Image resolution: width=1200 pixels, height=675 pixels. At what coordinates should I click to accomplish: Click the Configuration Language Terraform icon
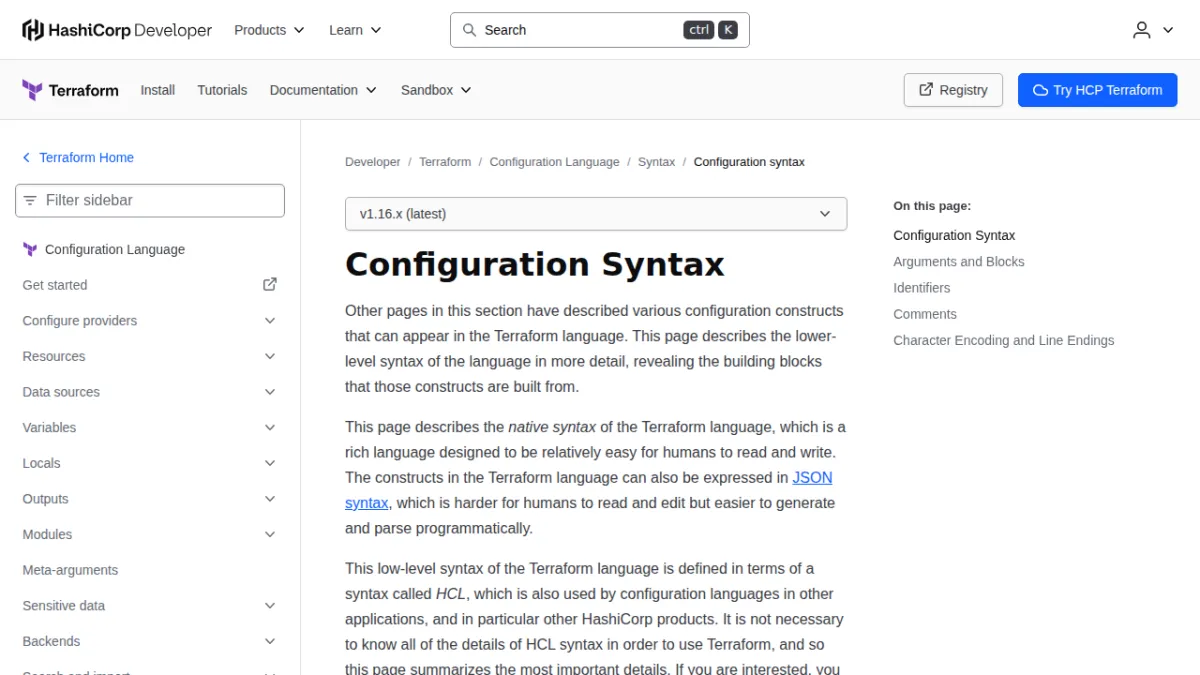pos(30,250)
